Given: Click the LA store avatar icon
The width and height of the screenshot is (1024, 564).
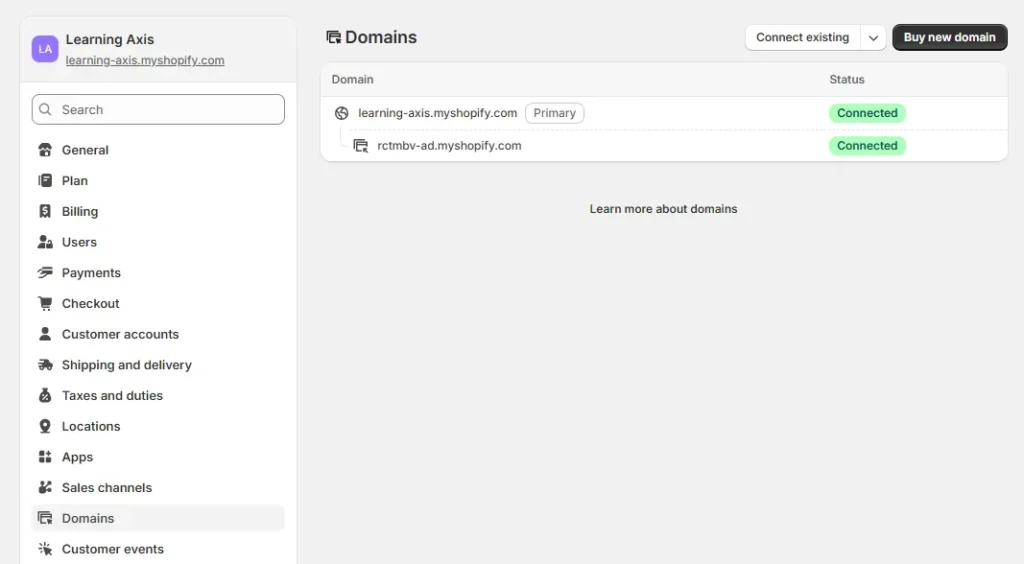Looking at the screenshot, I should 45,49.
